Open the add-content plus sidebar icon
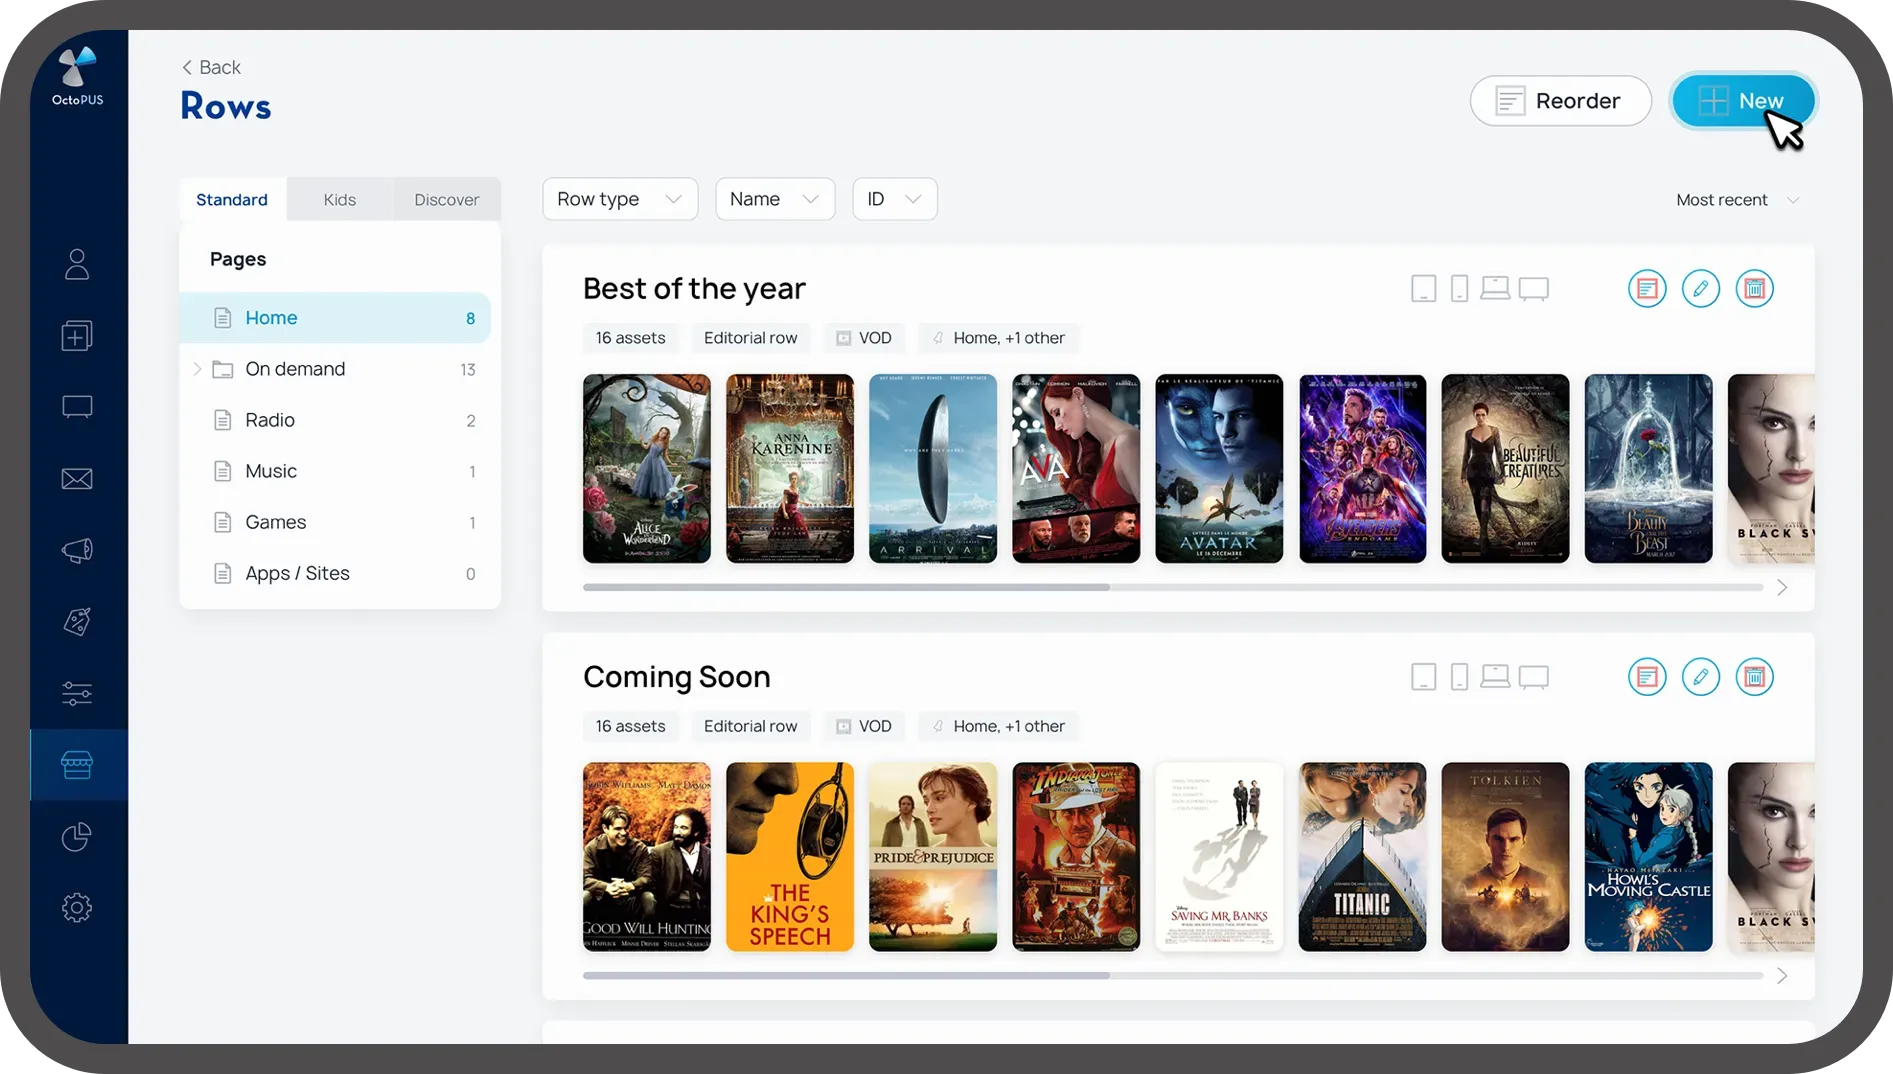 coord(77,335)
